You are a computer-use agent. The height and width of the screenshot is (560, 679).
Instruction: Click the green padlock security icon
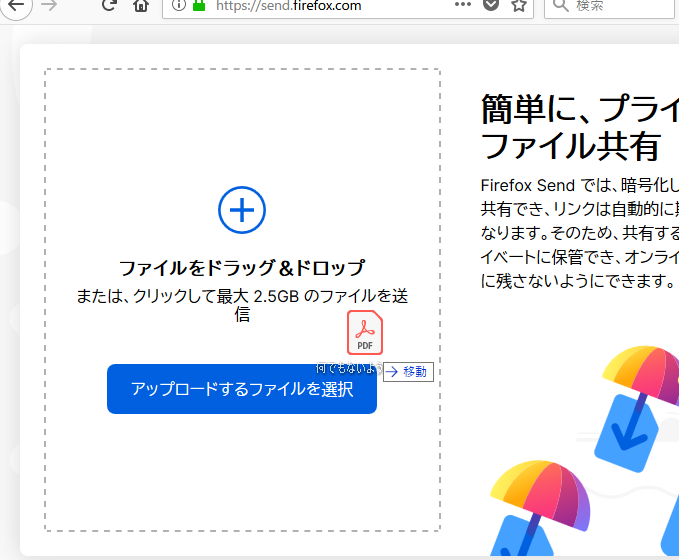(199, 5)
